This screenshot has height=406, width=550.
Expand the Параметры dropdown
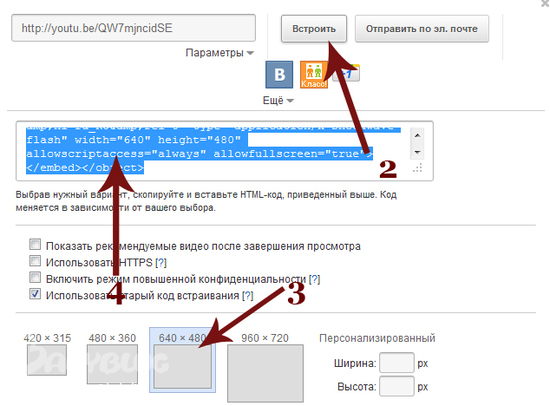220,53
